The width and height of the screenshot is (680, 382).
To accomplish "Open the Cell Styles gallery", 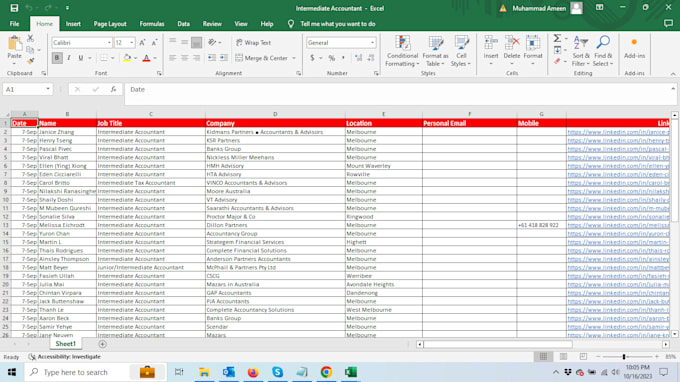I will pyautogui.click(x=461, y=51).
